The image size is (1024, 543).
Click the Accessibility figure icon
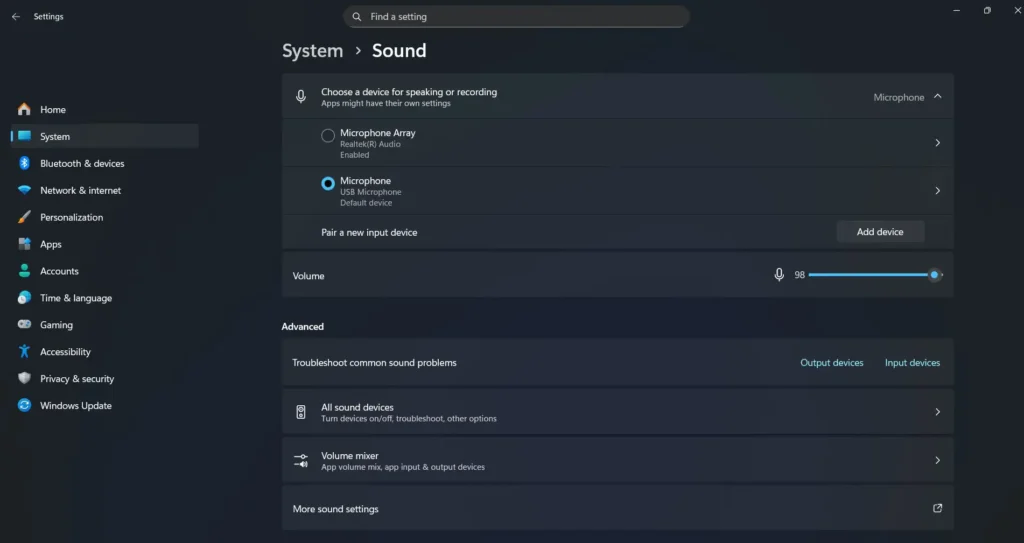24,352
